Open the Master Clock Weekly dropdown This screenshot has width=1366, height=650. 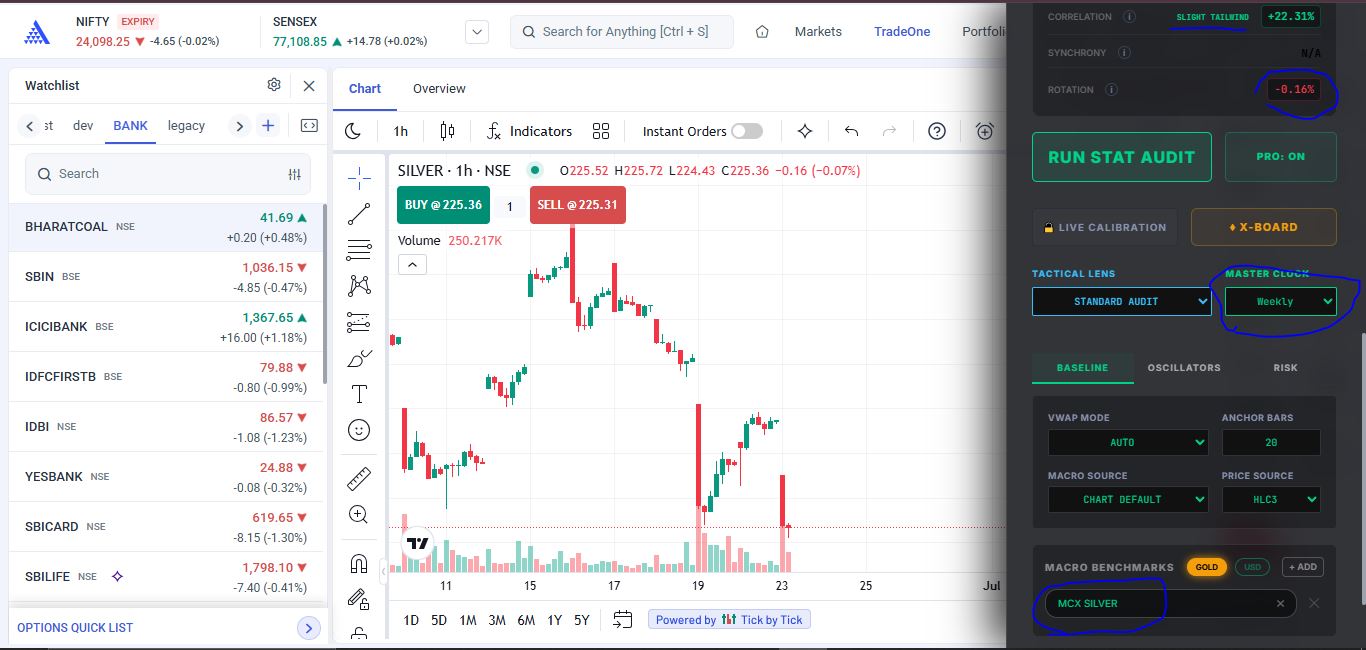click(1281, 301)
